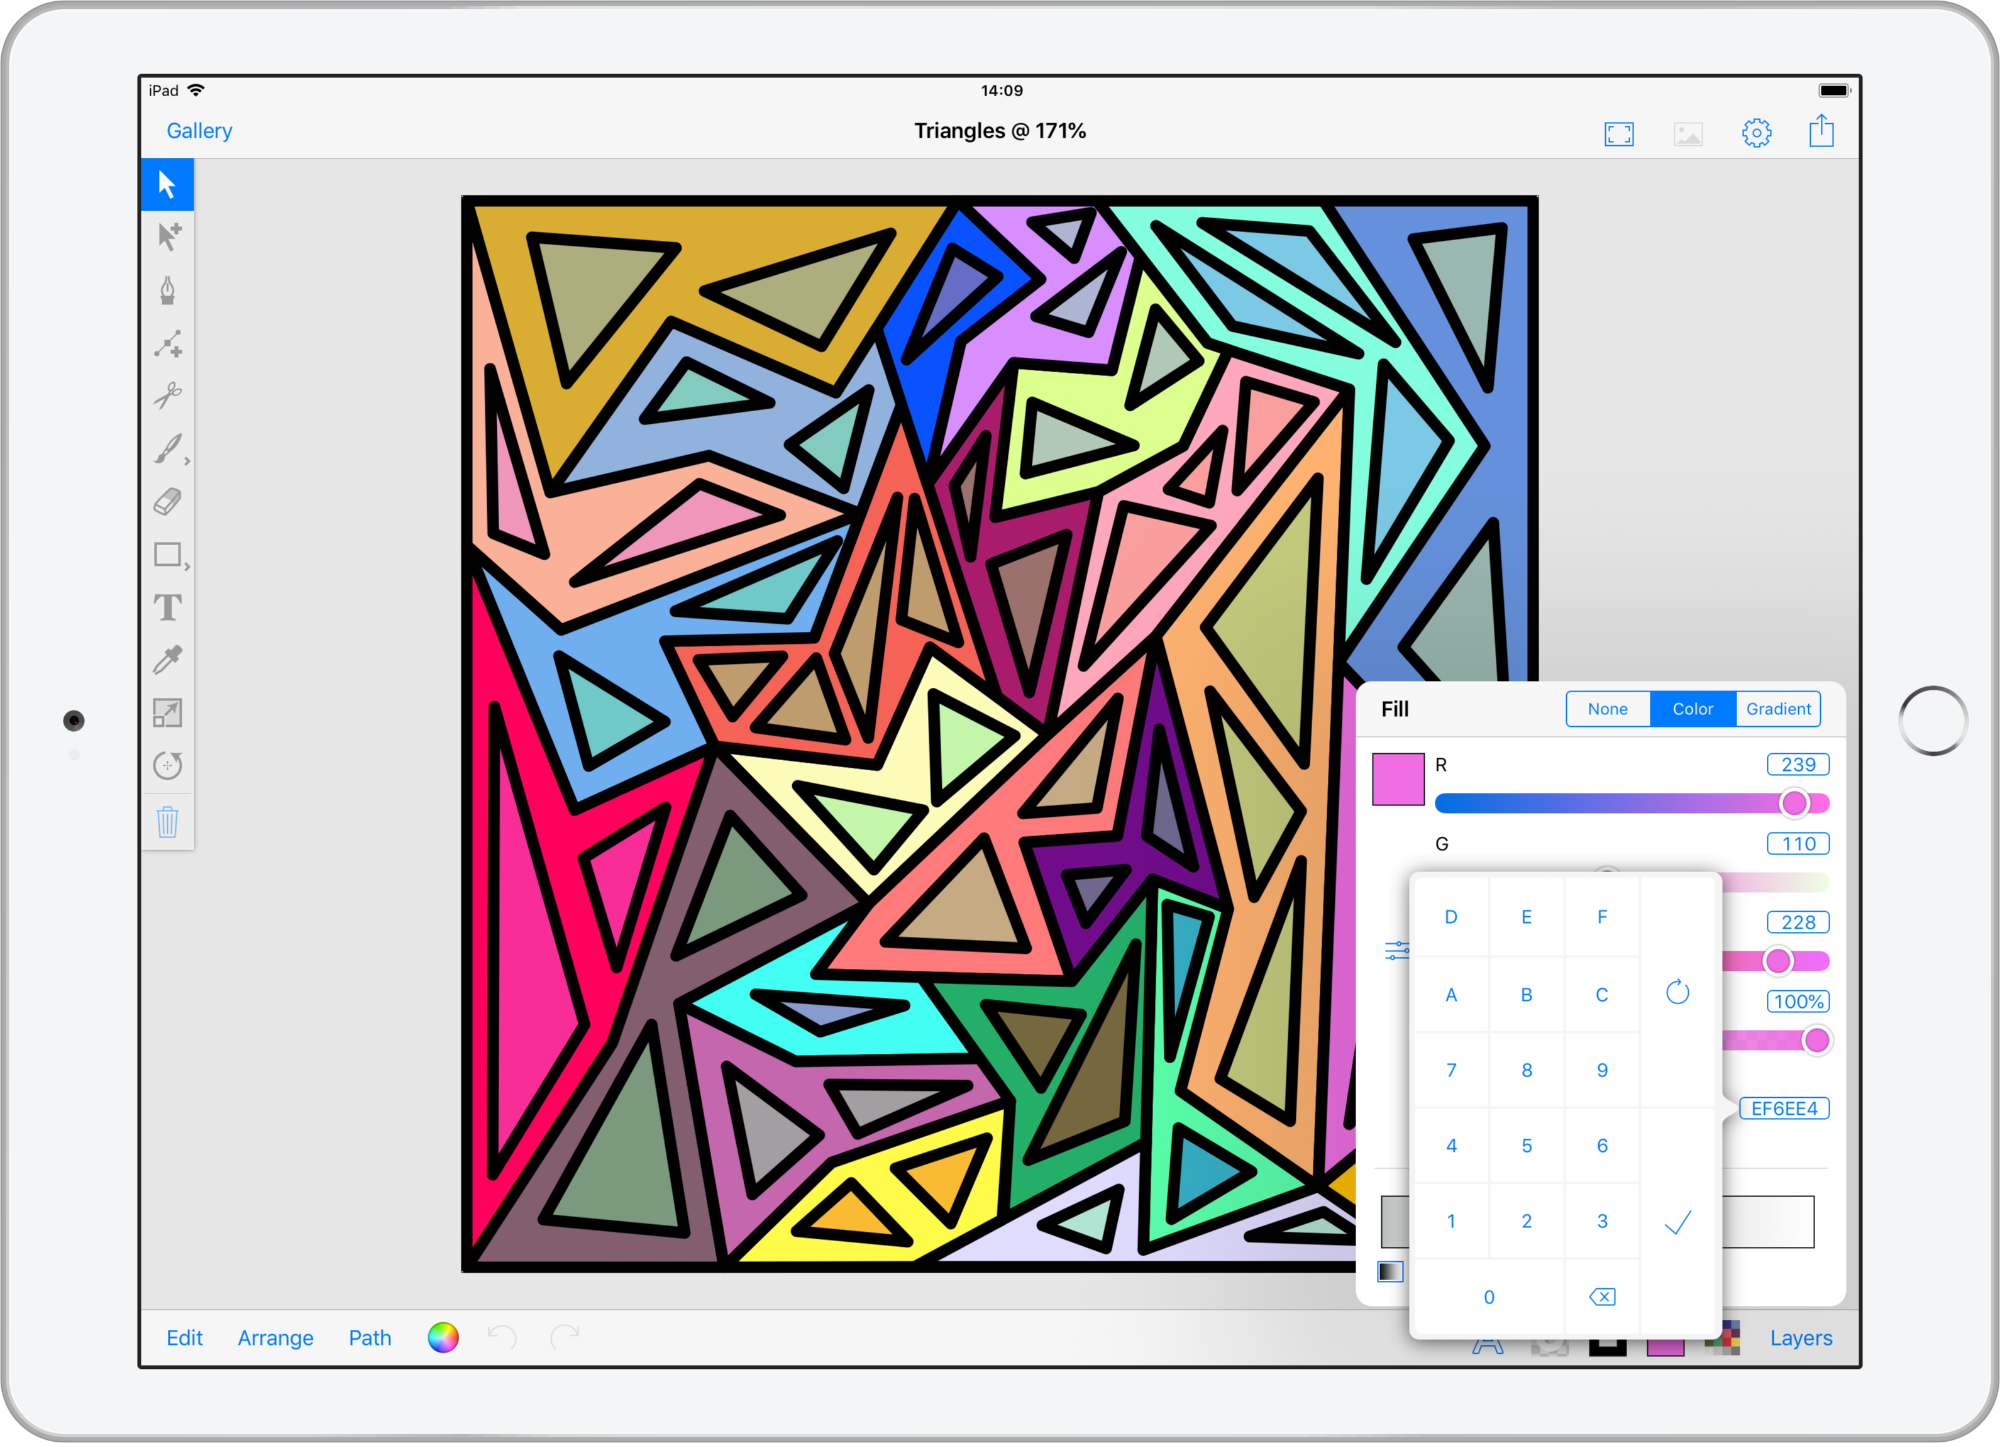Open the color wheel picker
The image size is (2000, 1443).
click(x=443, y=1337)
